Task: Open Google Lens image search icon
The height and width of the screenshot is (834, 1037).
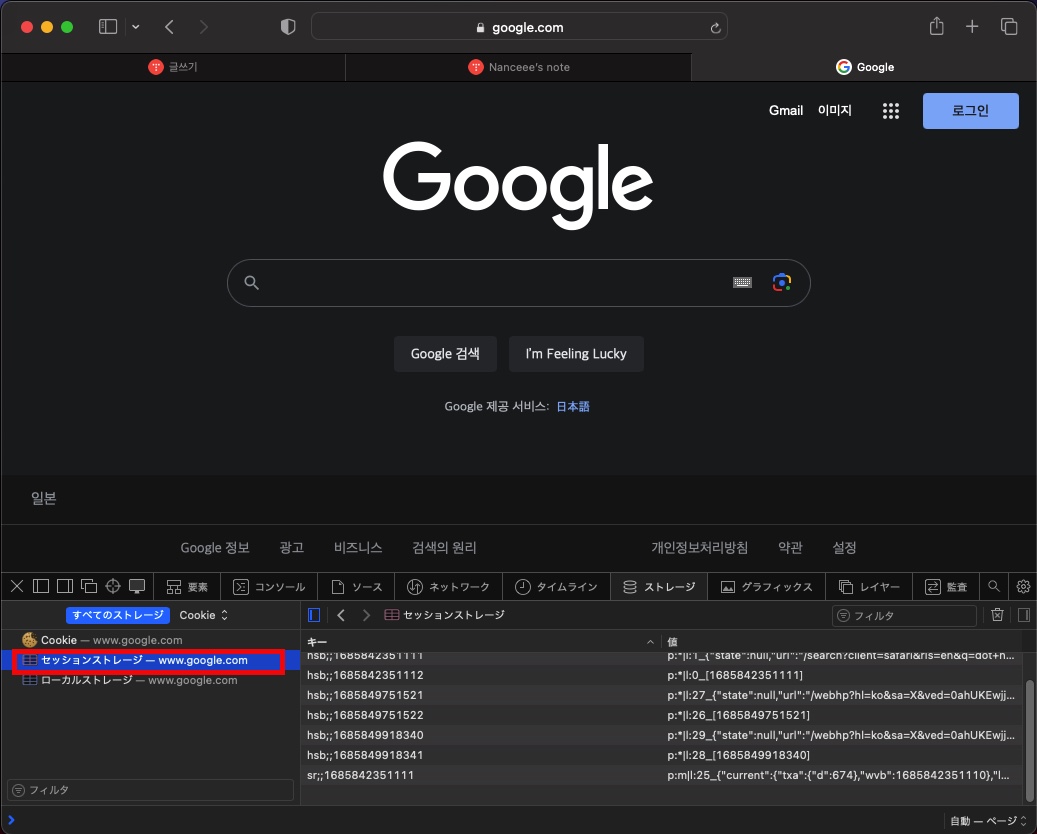Action: tap(782, 282)
